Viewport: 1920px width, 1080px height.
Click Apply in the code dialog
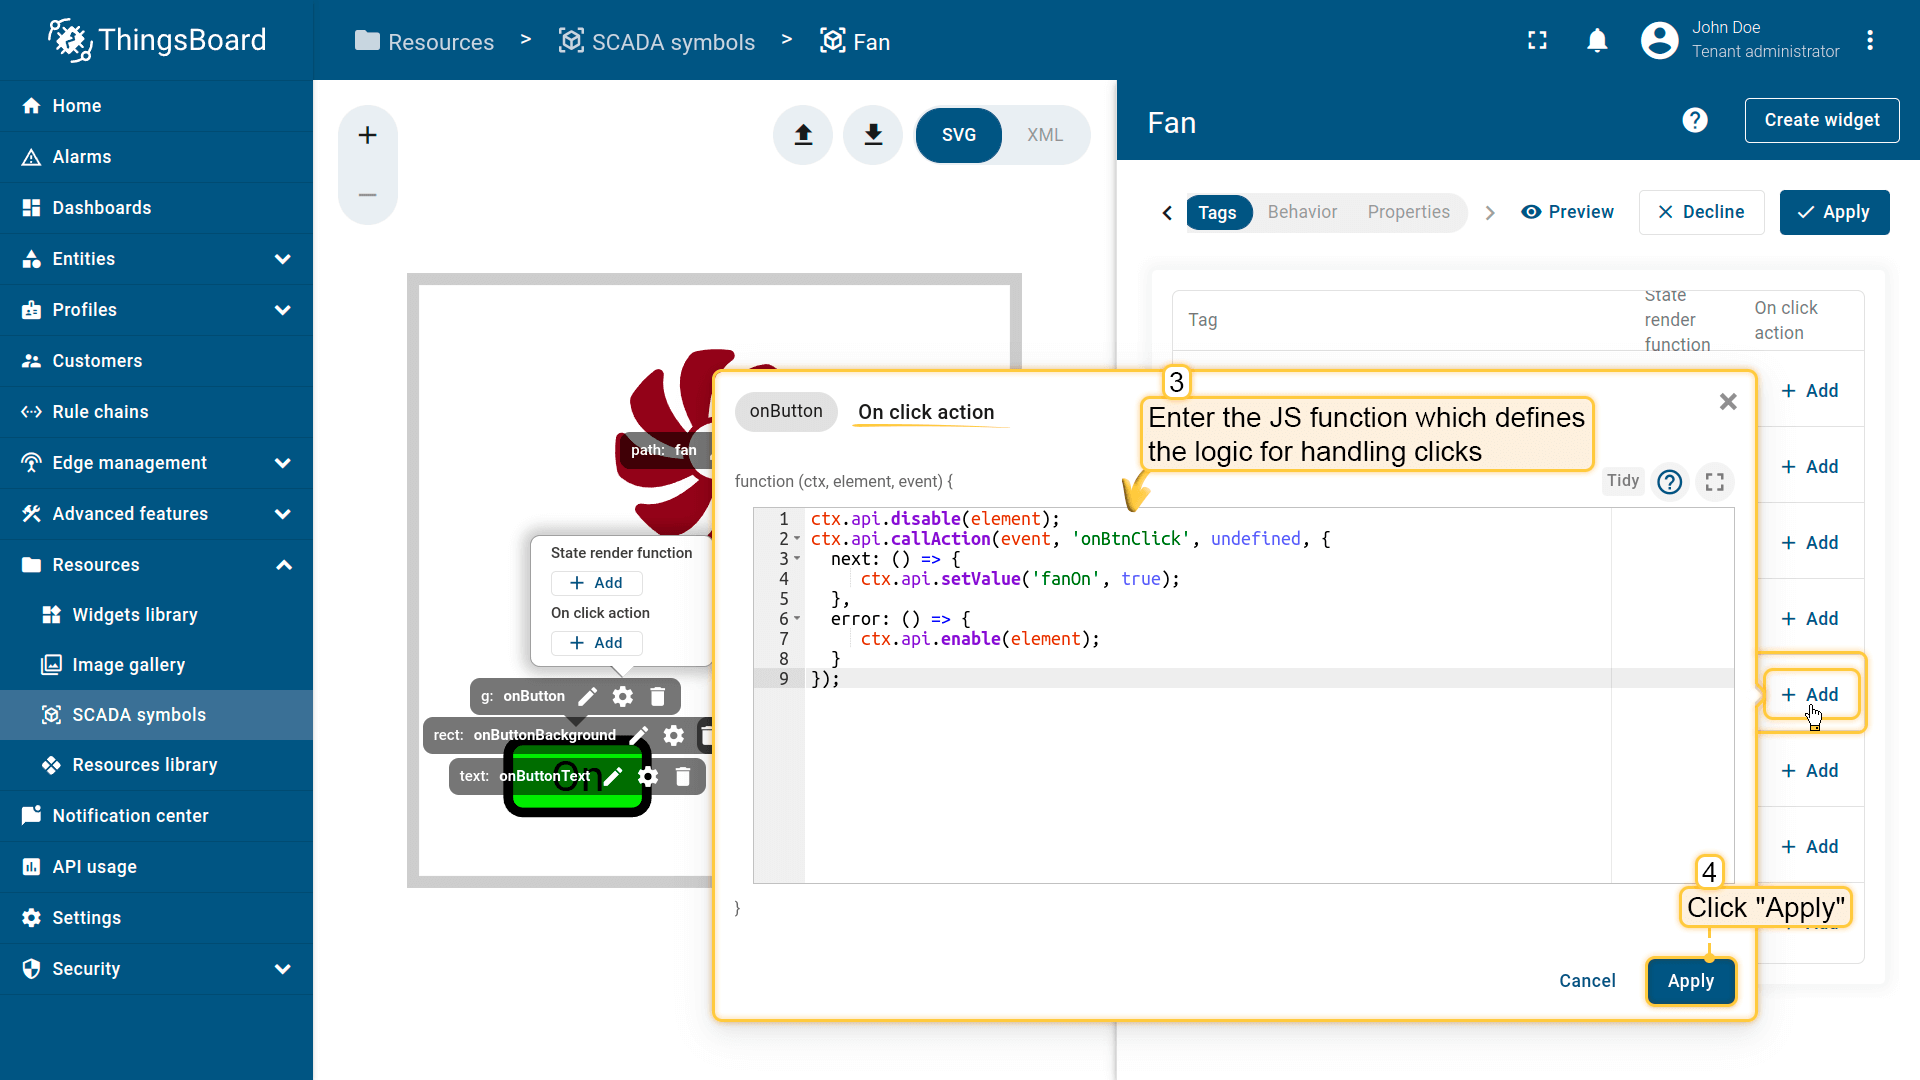point(1690,981)
